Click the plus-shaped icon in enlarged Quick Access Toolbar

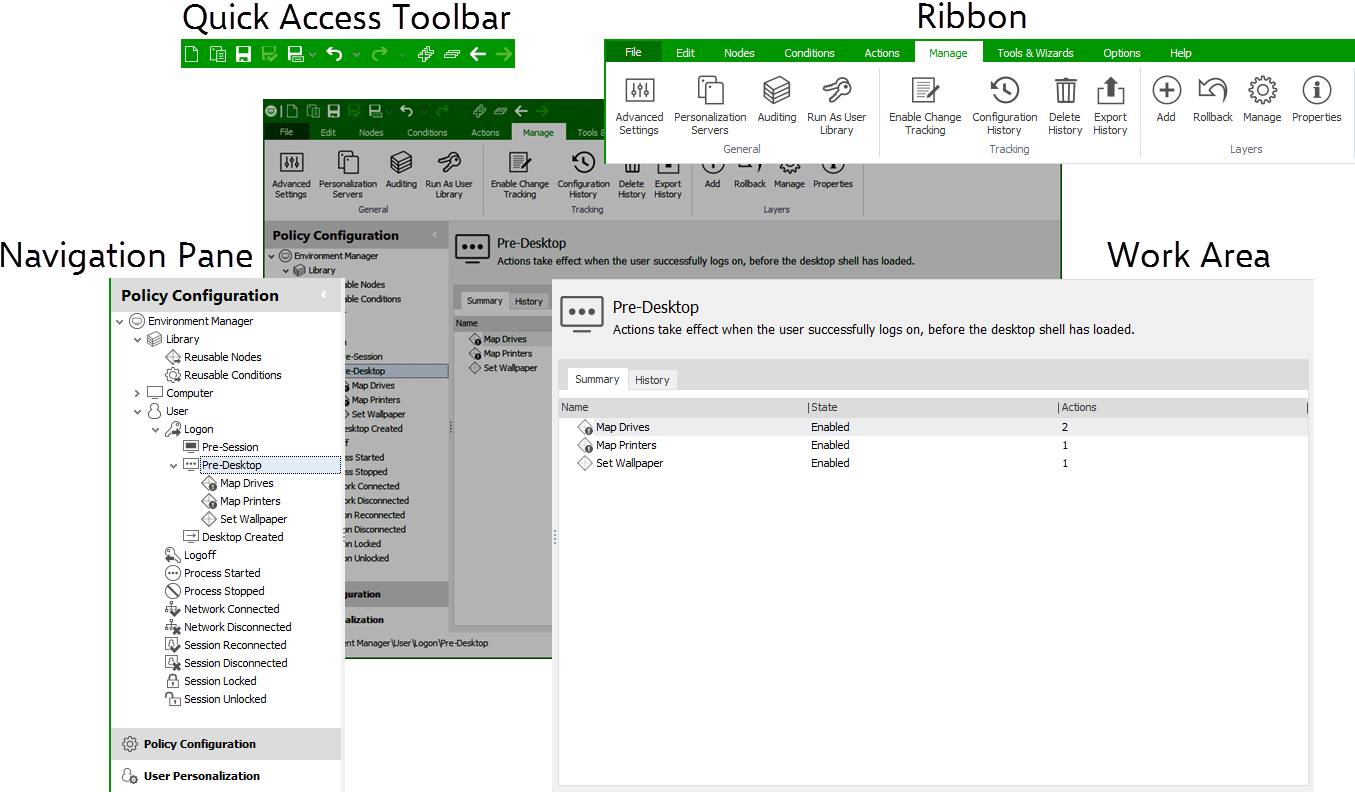pos(425,54)
